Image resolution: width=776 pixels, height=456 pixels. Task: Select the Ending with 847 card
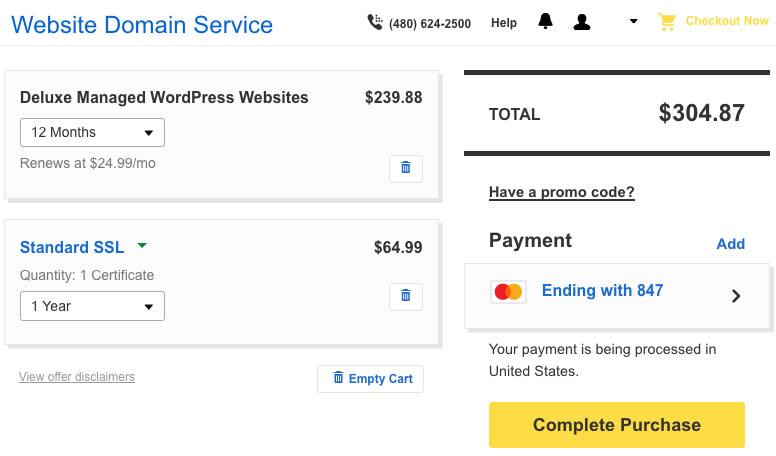point(617,296)
